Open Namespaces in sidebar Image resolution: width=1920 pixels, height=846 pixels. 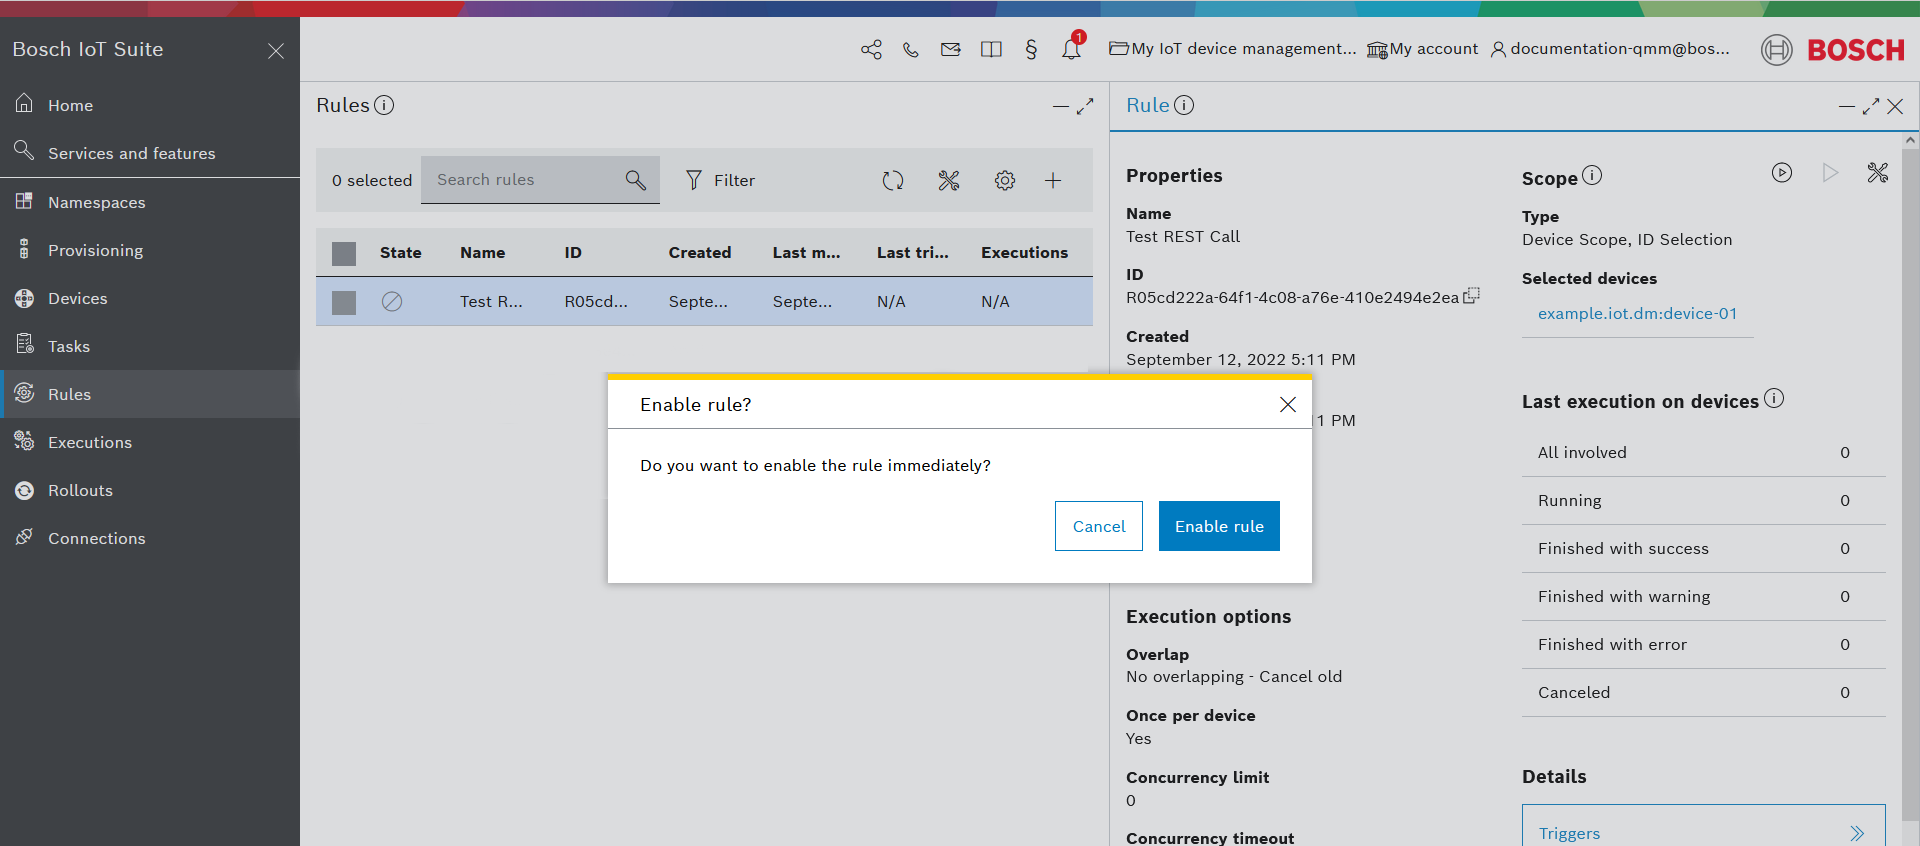pos(150,202)
